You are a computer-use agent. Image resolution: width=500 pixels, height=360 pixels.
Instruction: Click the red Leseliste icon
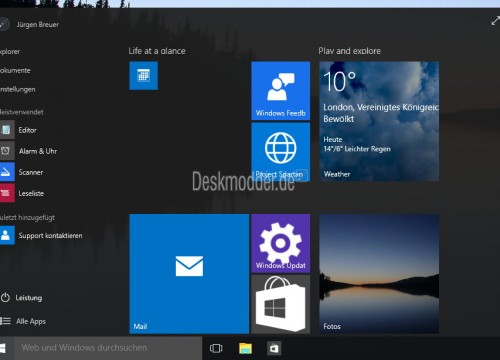click(x=7, y=193)
